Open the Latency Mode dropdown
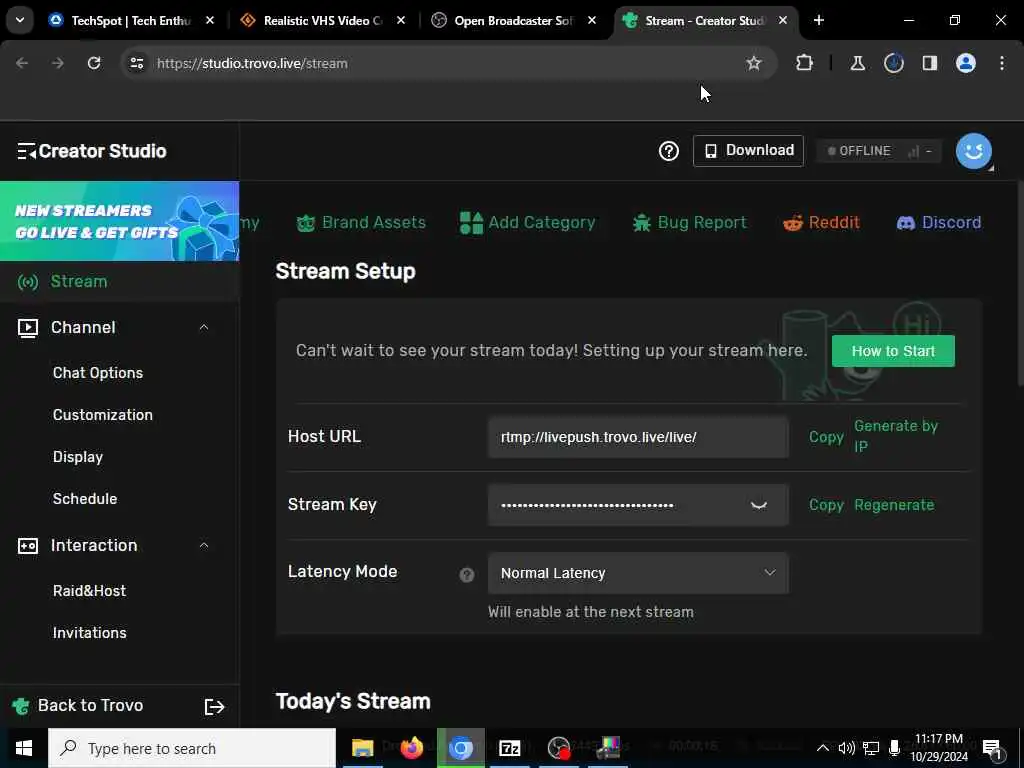Image resolution: width=1024 pixels, height=768 pixels. point(638,573)
